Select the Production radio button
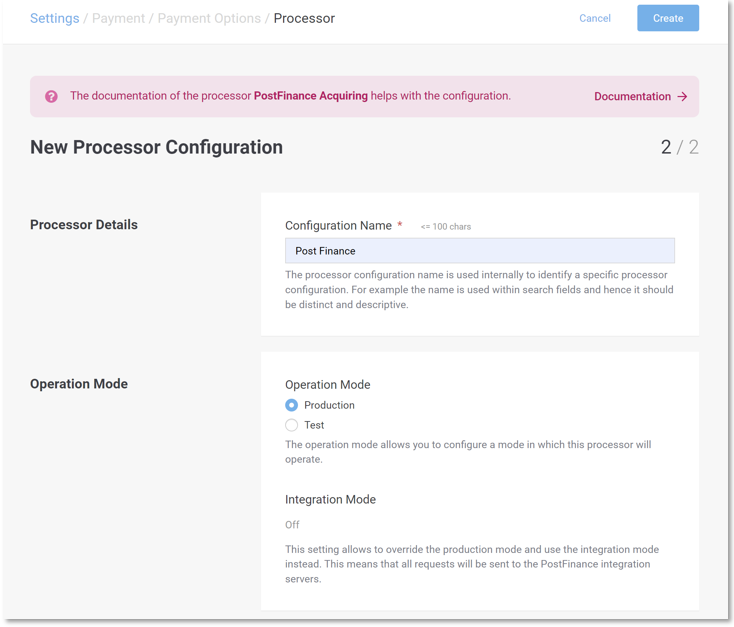734x627 pixels. point(292,405)
